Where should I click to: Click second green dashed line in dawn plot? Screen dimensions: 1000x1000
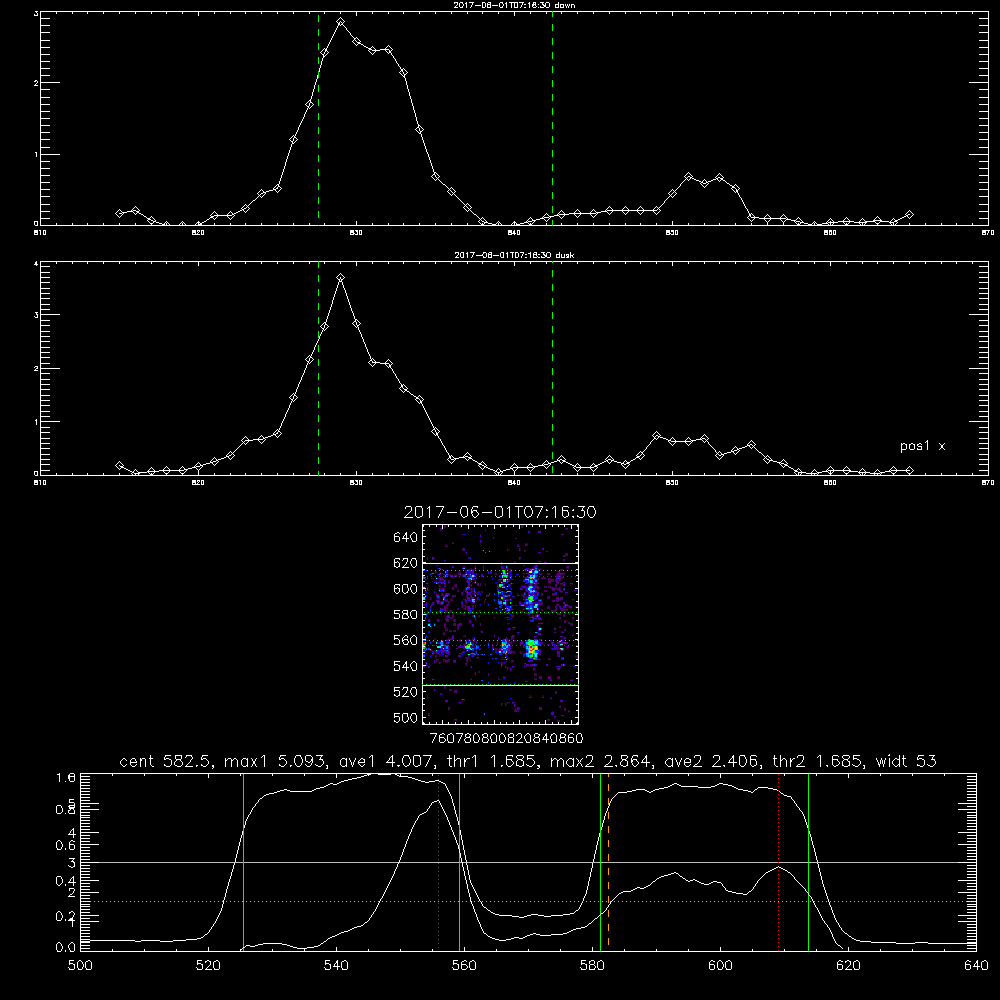tap(552, 118)
